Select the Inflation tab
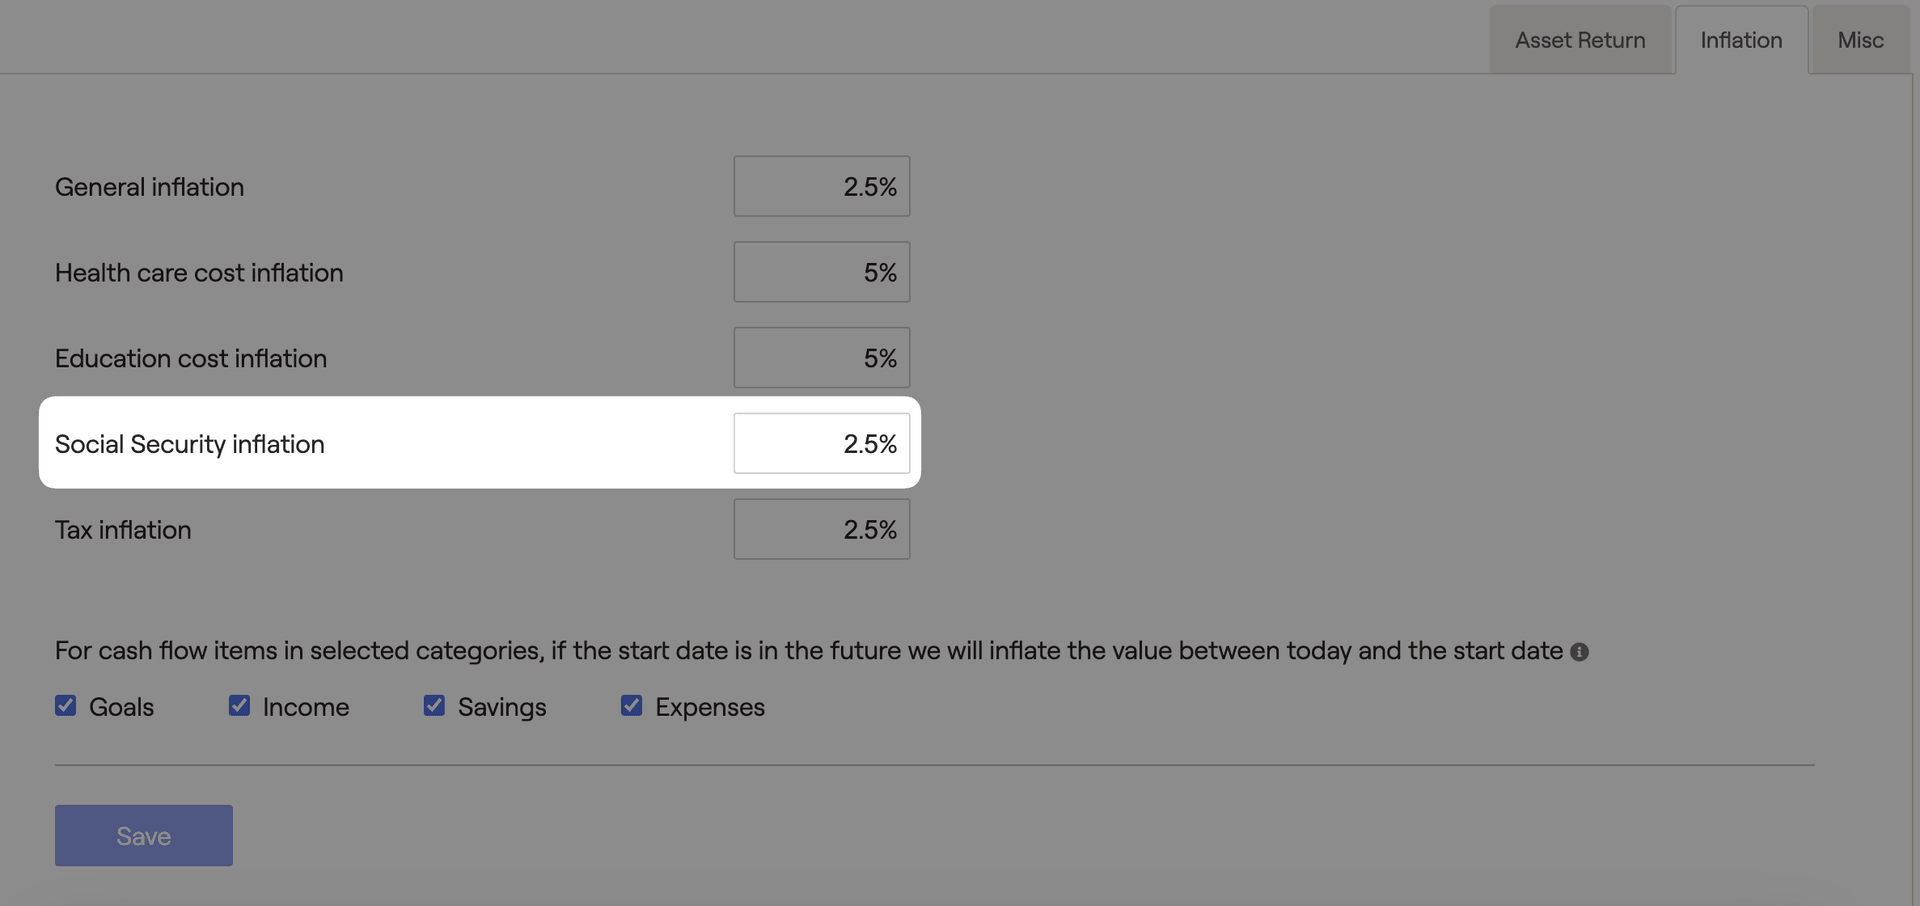The width and height of the screenshot is (1920, 906). click(1741, 40)
